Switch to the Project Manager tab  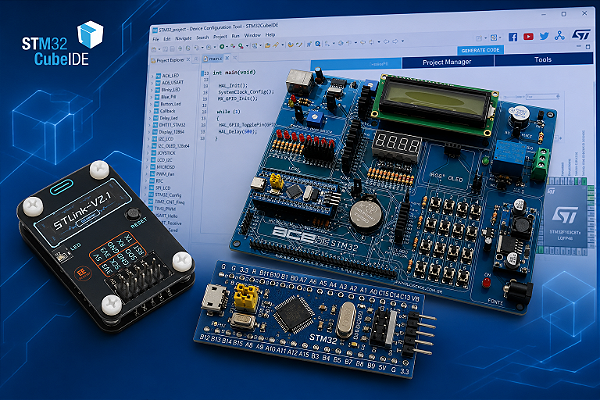click(x=447, y=62)
